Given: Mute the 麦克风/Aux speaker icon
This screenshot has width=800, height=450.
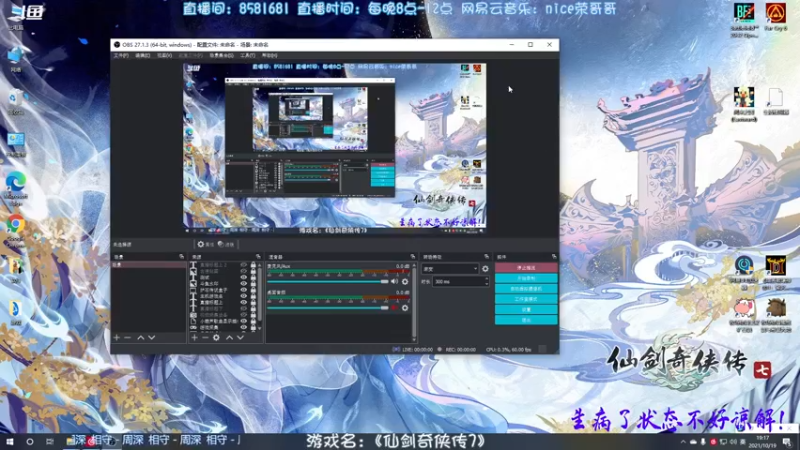Looking at the screenshot, I should [x=394, y=282].
